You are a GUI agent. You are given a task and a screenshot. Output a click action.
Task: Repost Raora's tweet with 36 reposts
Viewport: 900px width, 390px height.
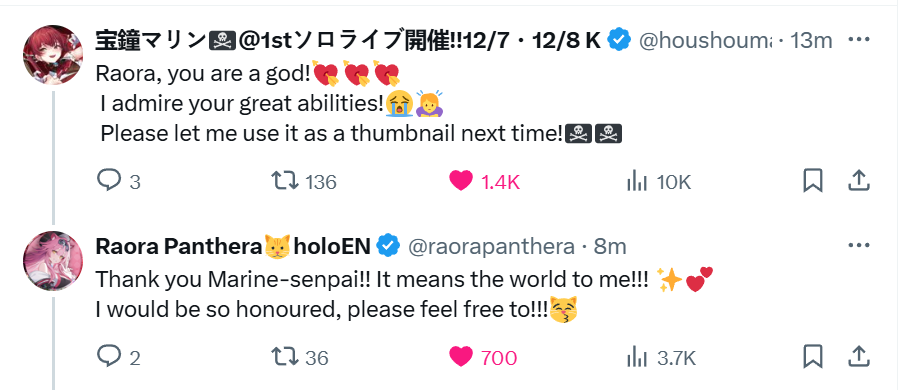tap(300, 358)
